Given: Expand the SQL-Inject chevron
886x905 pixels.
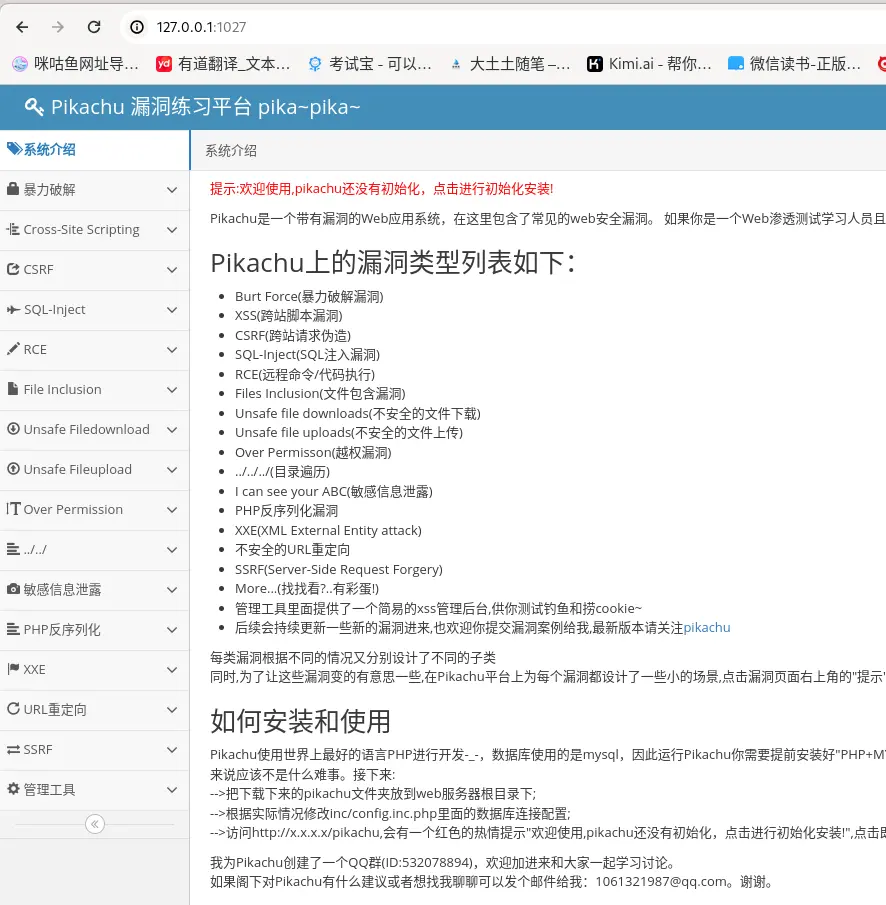Looking at the screenshot, I should (x=171, y=310).
